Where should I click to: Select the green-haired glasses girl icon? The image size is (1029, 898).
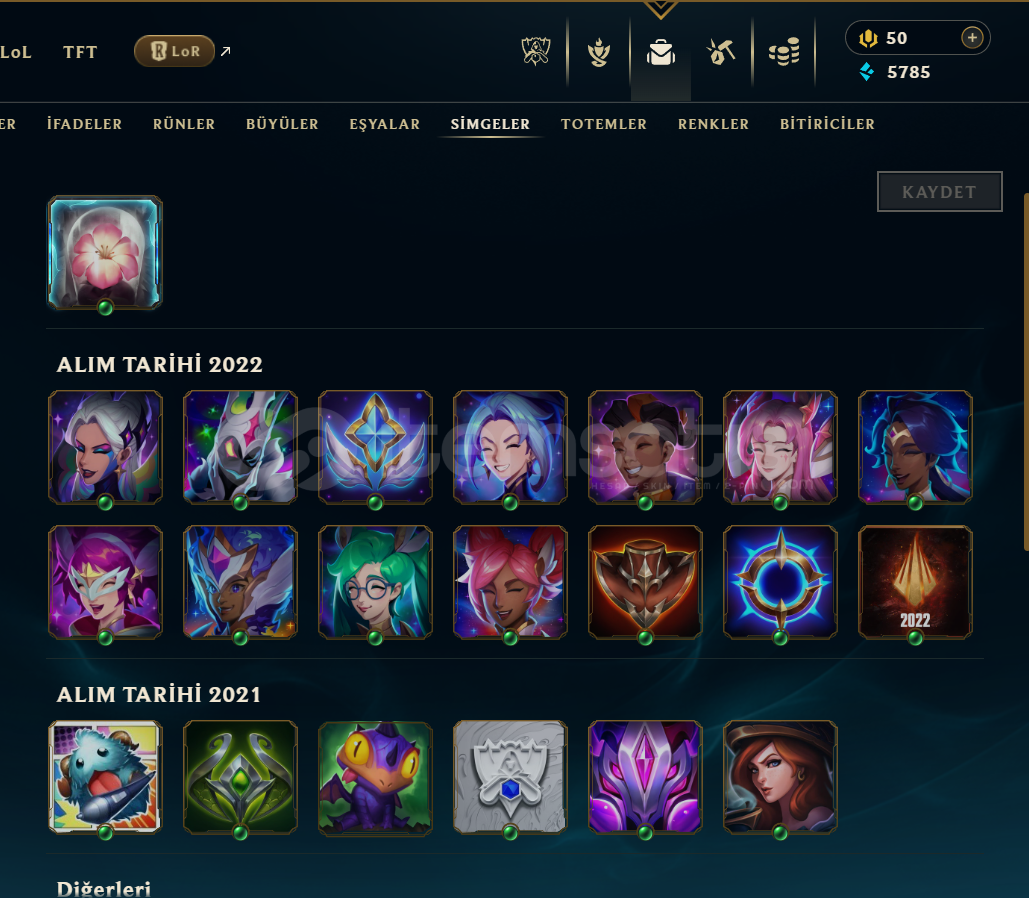pos(375,582)
